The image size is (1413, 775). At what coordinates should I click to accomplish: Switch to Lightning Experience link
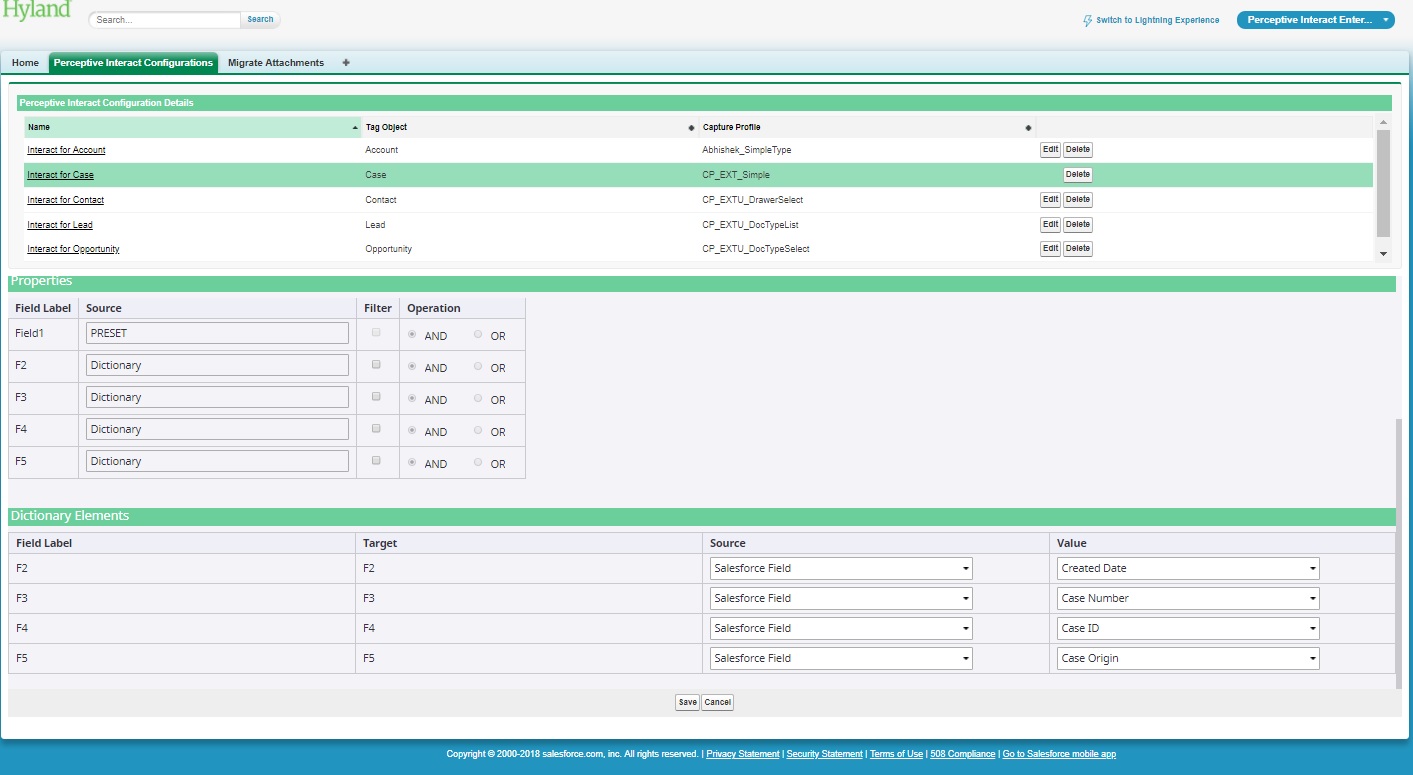[x=1158, y=20]
